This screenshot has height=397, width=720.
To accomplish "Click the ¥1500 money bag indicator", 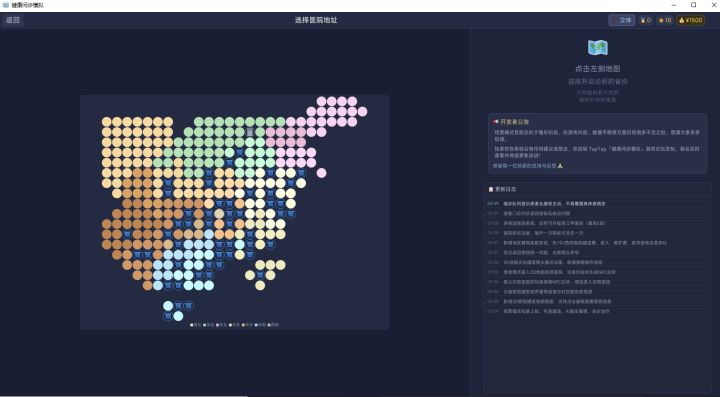I will coord(691,20).
